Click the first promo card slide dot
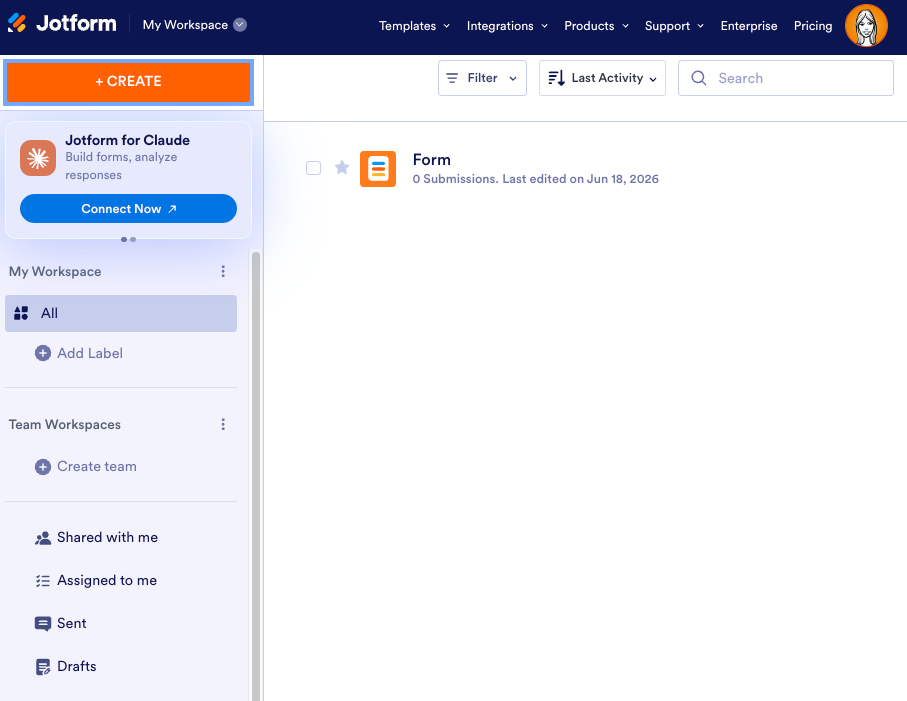907x701 pixels. click(x=124, y=239)
